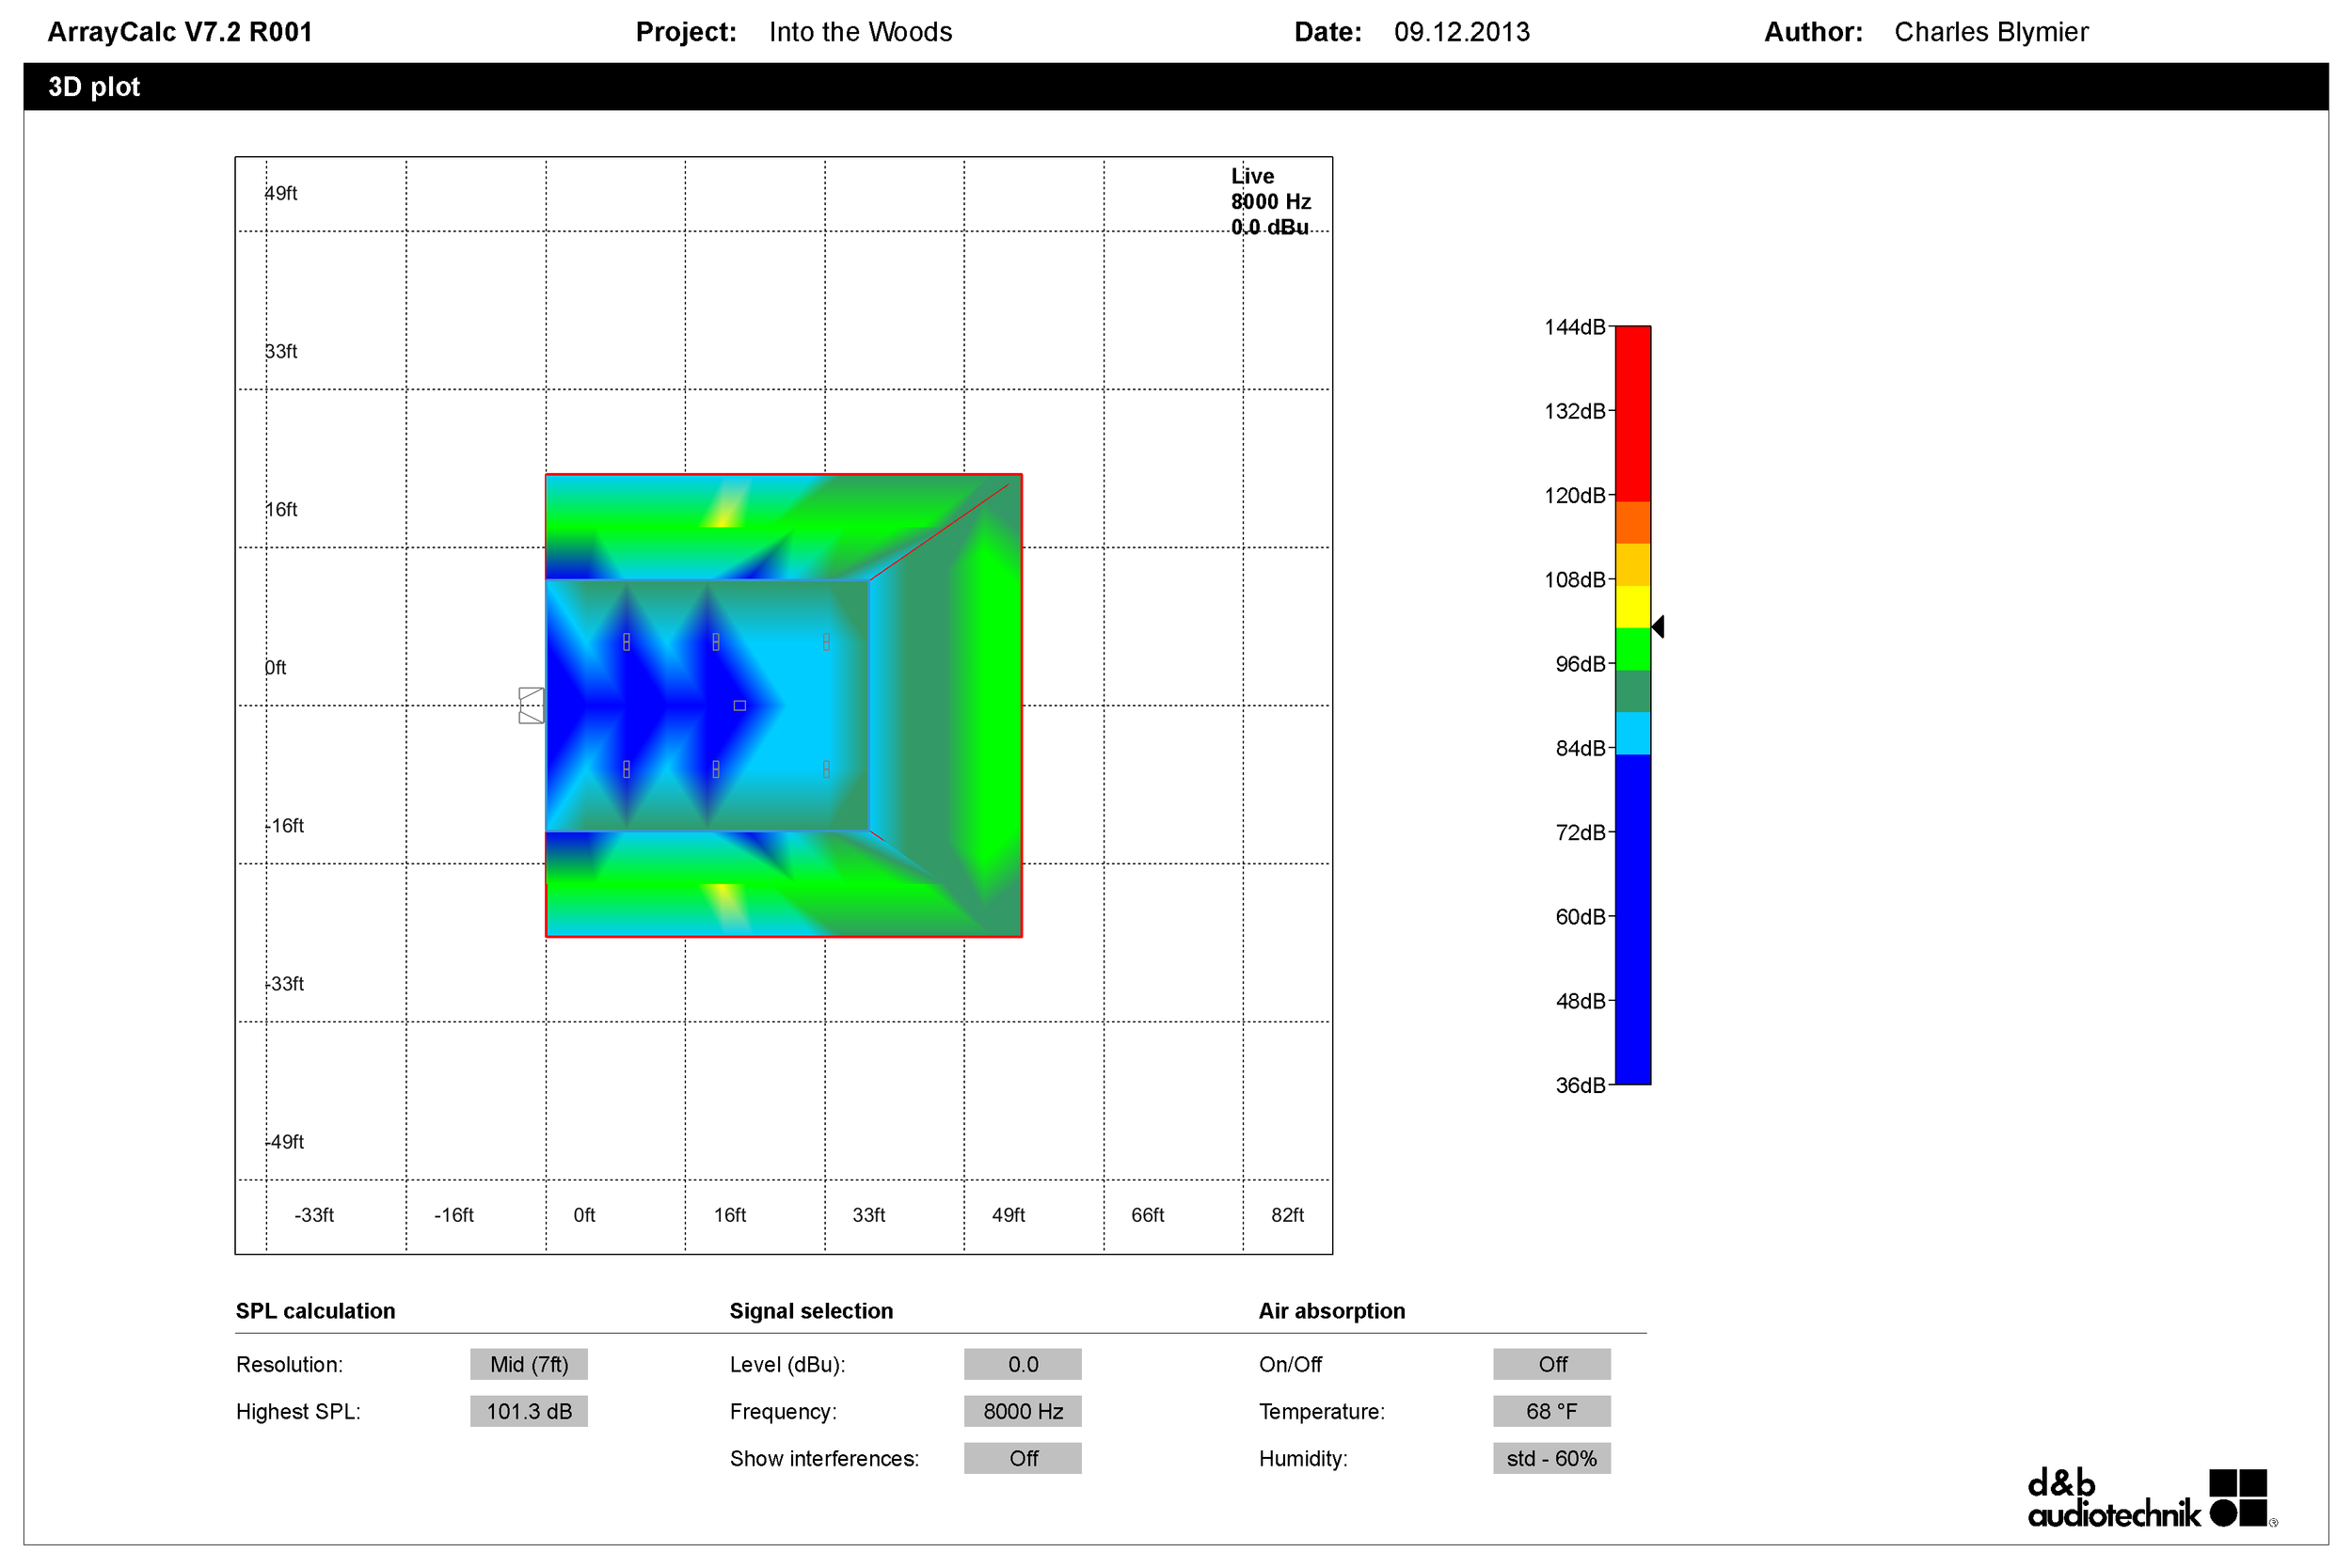Click the Level (dBu) 0.0 field

[x=1022, y=1364]
